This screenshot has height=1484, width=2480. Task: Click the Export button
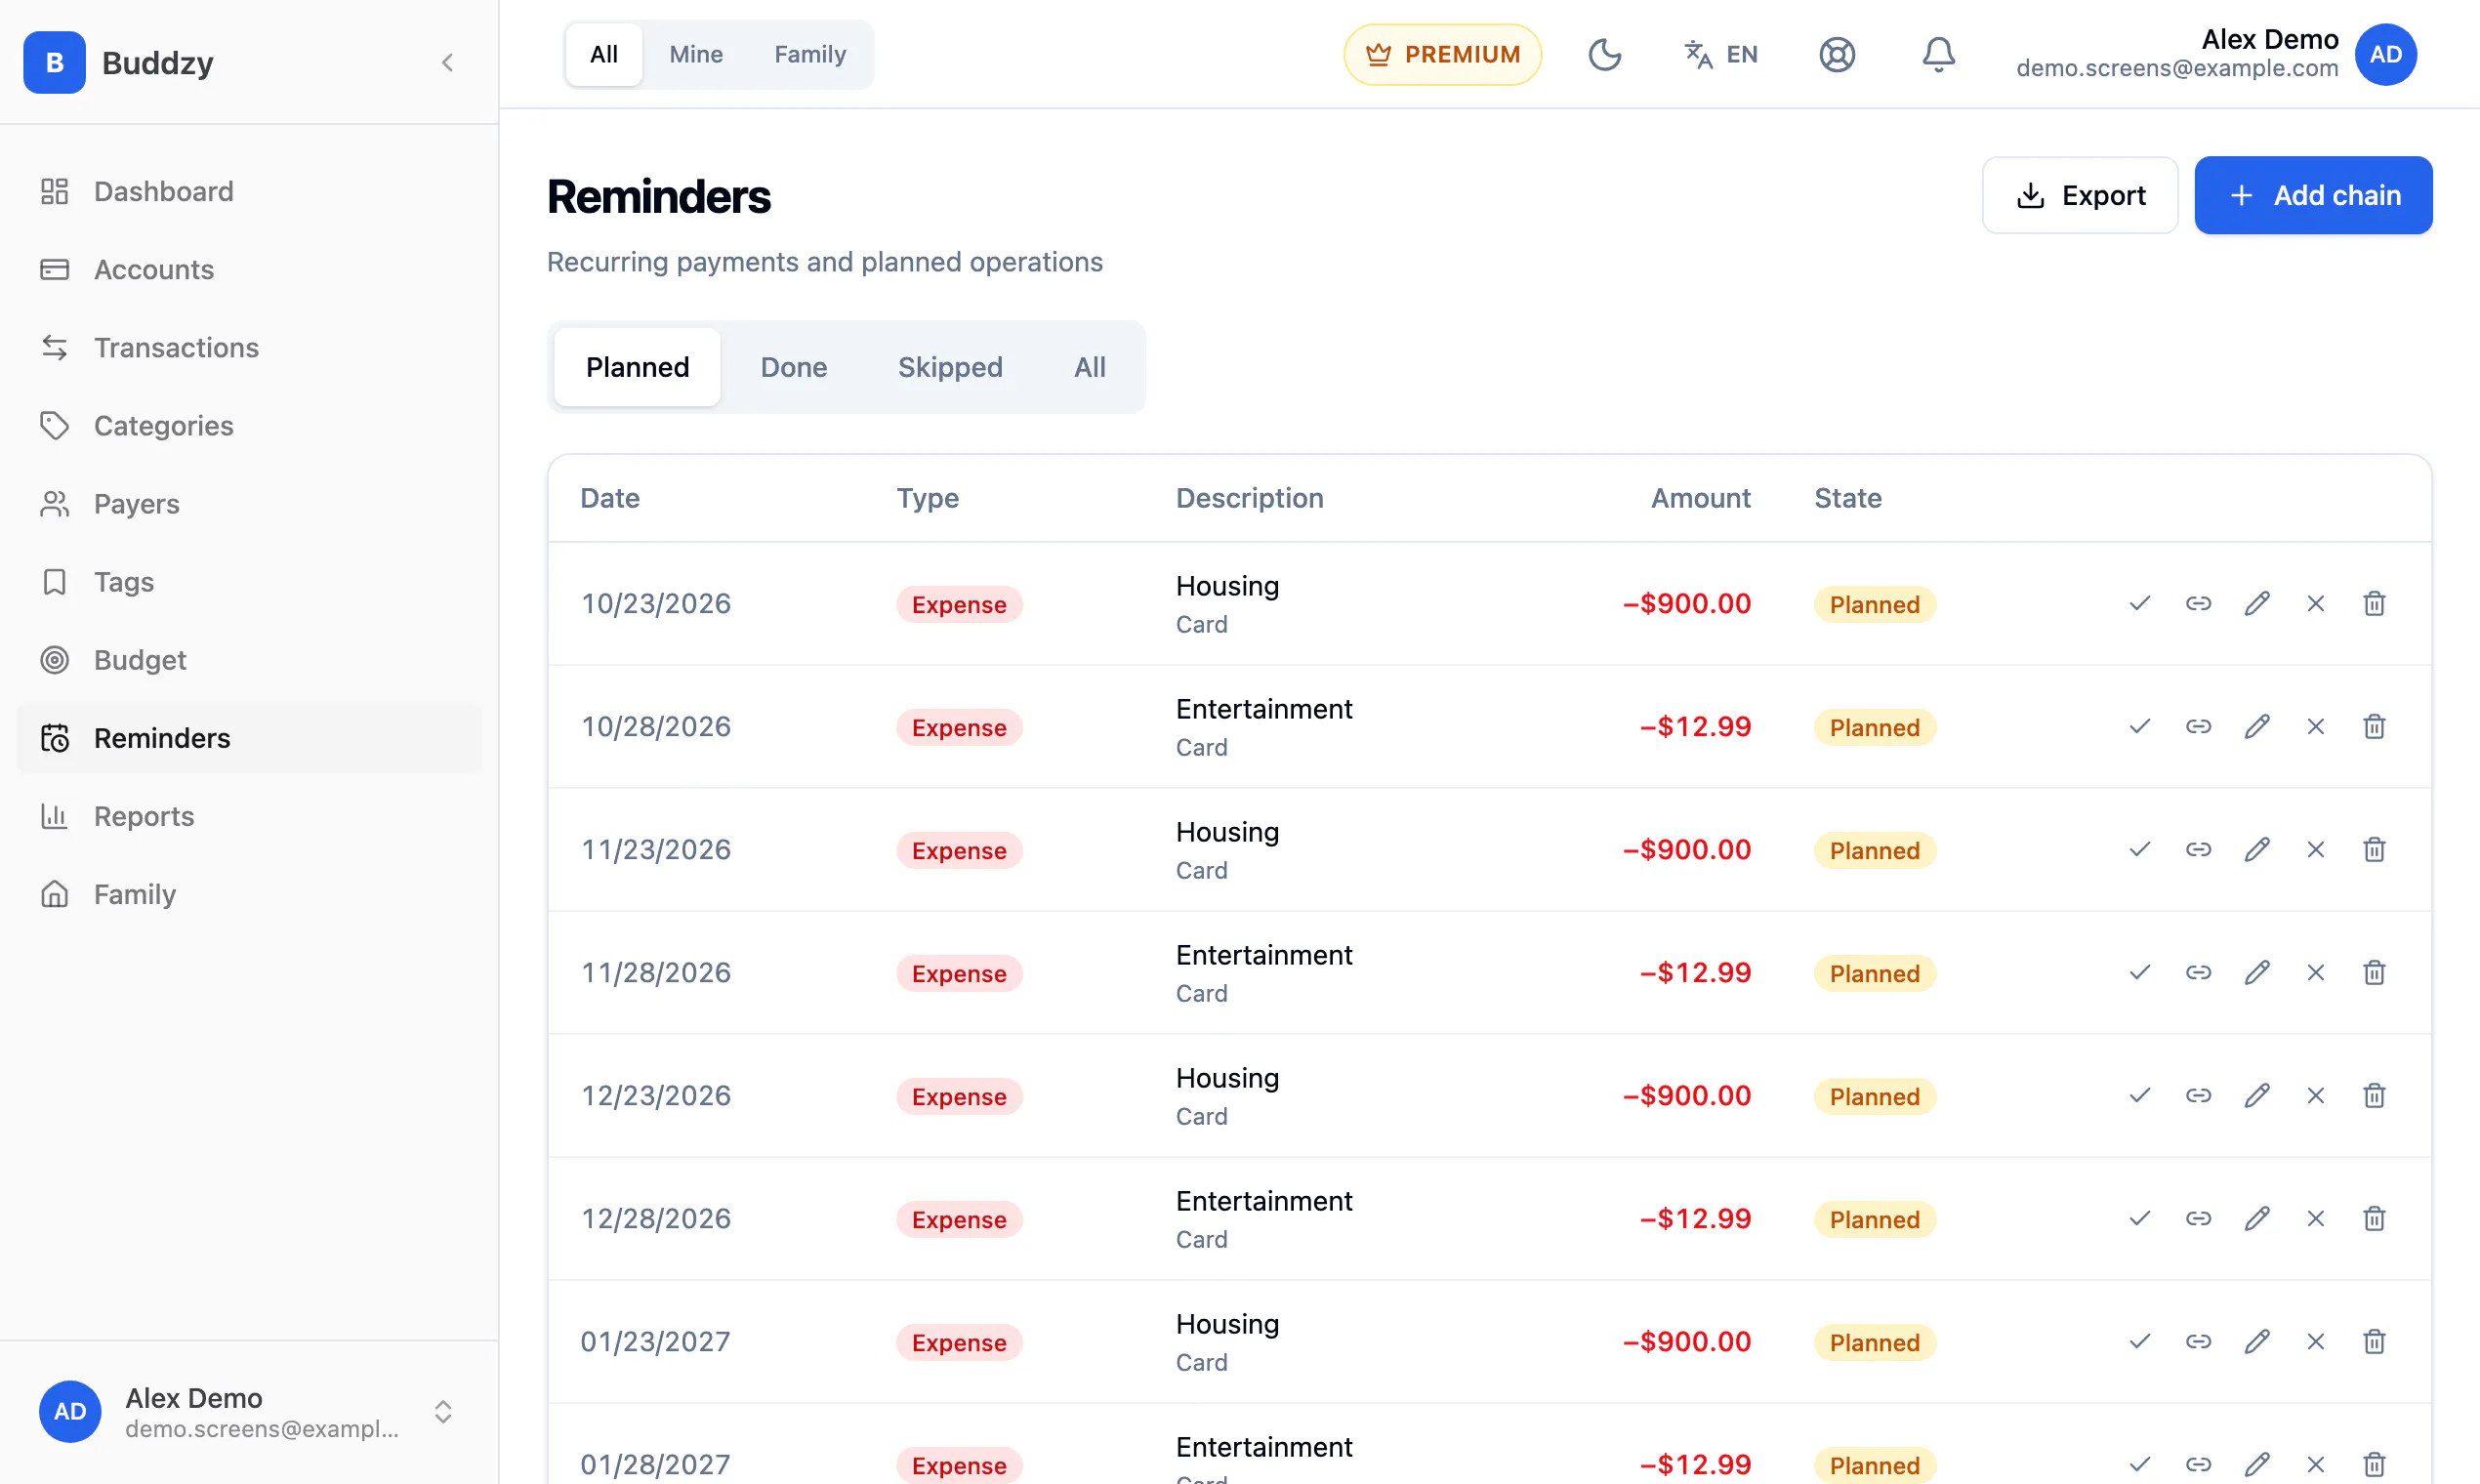[2080, 195]
